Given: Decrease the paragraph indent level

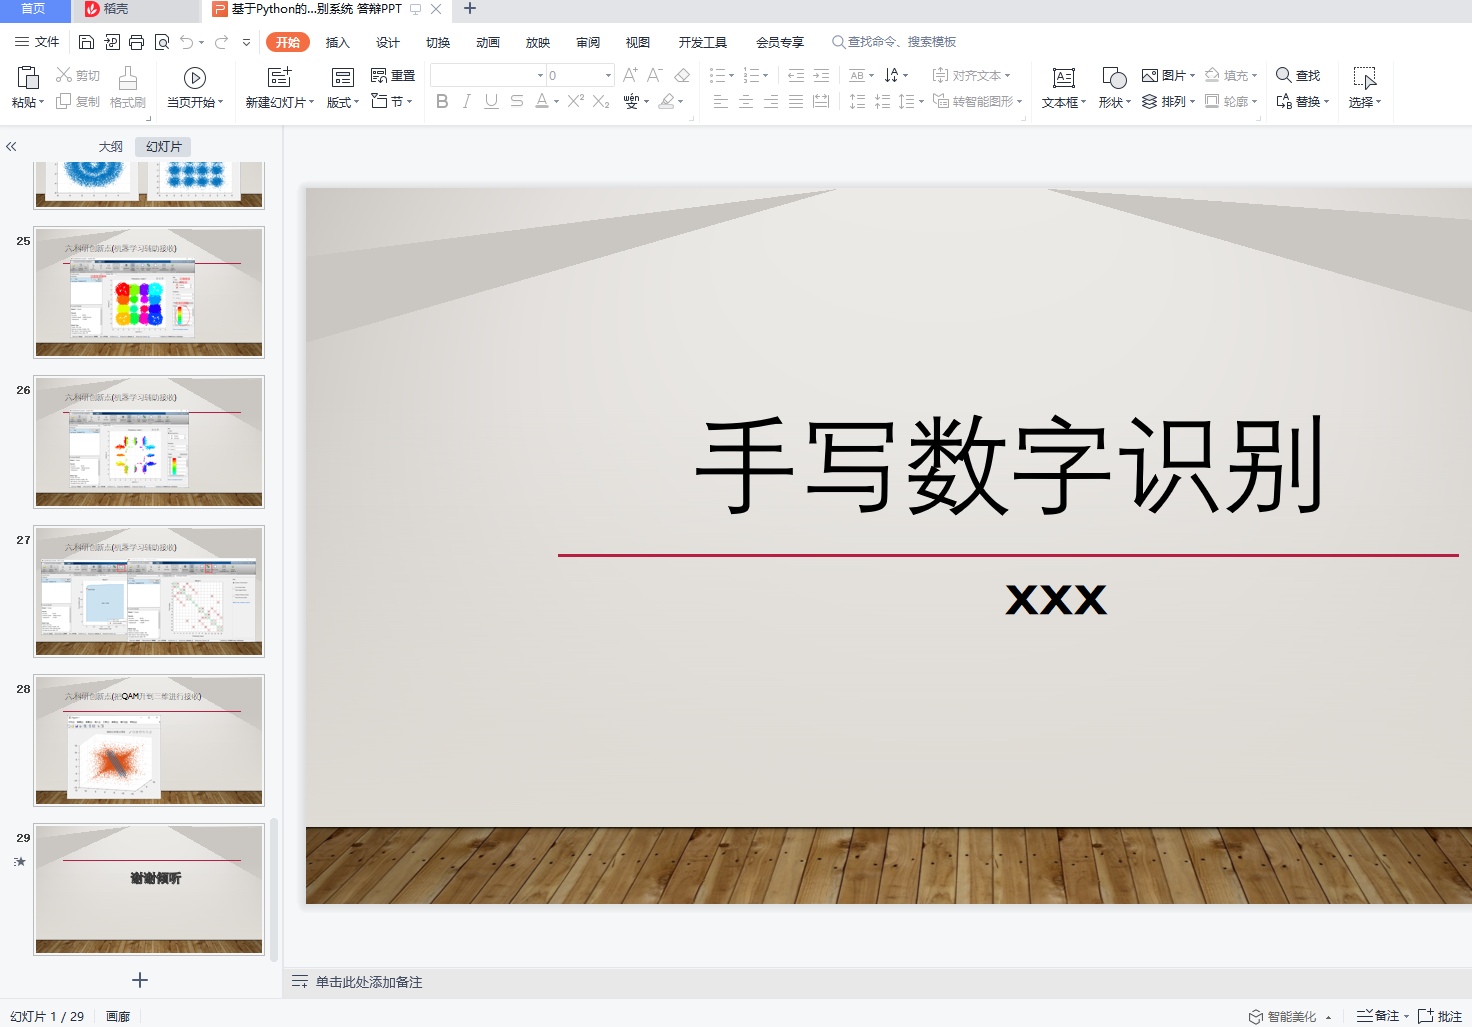Looking at the screenshot, I should [x=796, y=75].
